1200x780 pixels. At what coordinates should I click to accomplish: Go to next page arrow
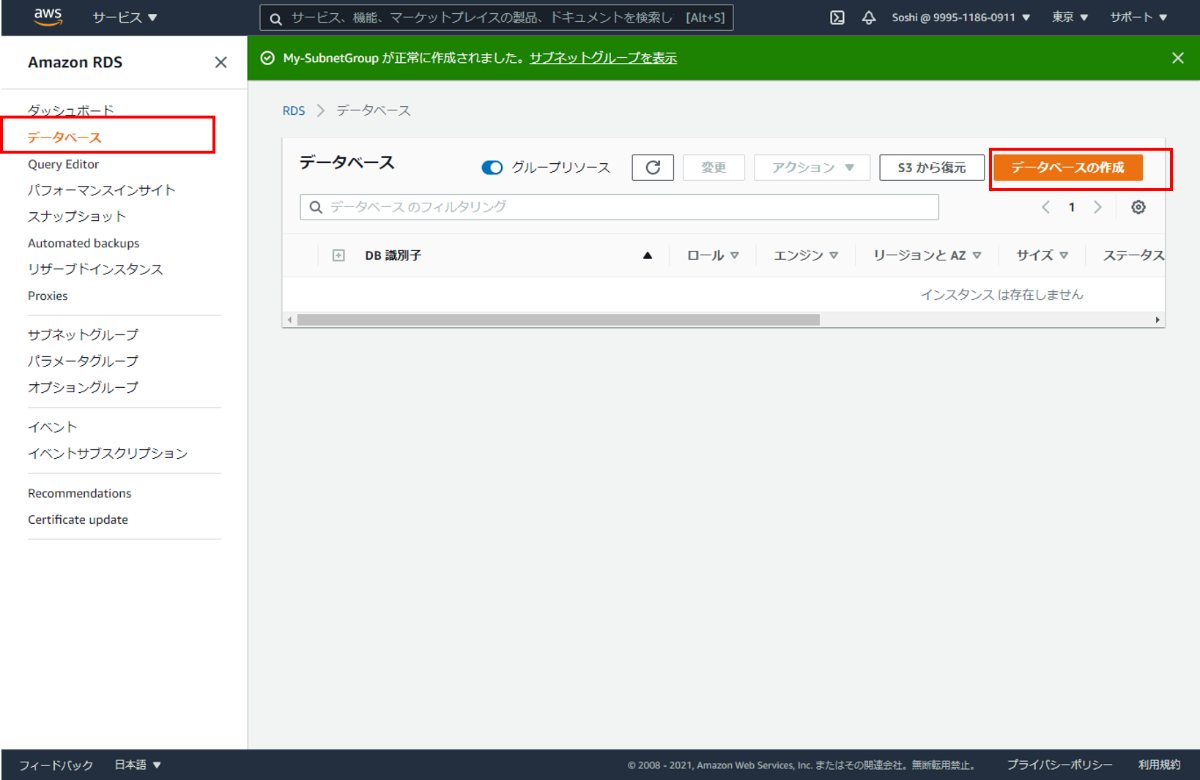(x=1097, y=208)
